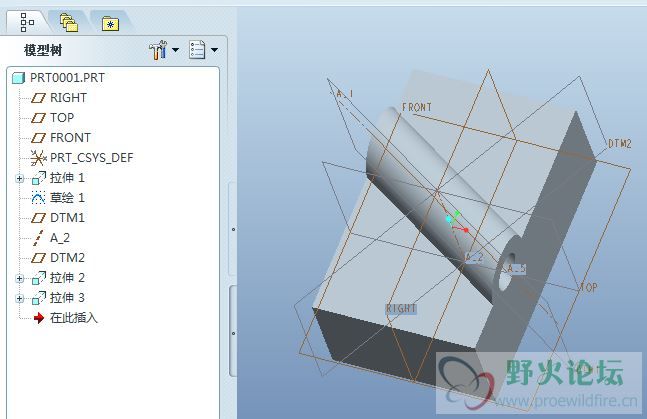Screen dimensions: 647x419
Task: Click extrude icon beside 拉伸 1
Action: tap(39, 178)
